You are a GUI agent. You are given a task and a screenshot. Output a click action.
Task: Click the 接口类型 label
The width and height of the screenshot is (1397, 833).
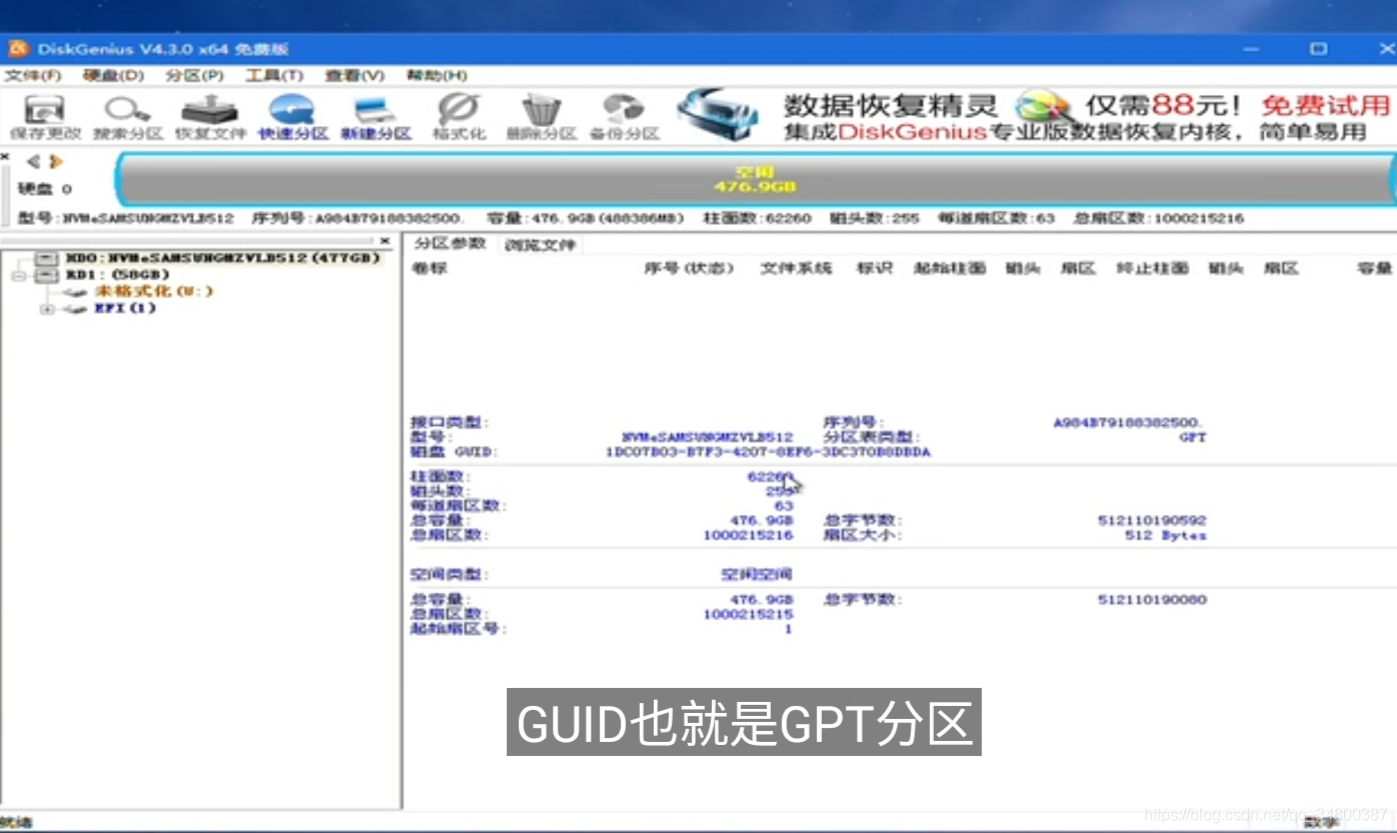coord(450,423)
